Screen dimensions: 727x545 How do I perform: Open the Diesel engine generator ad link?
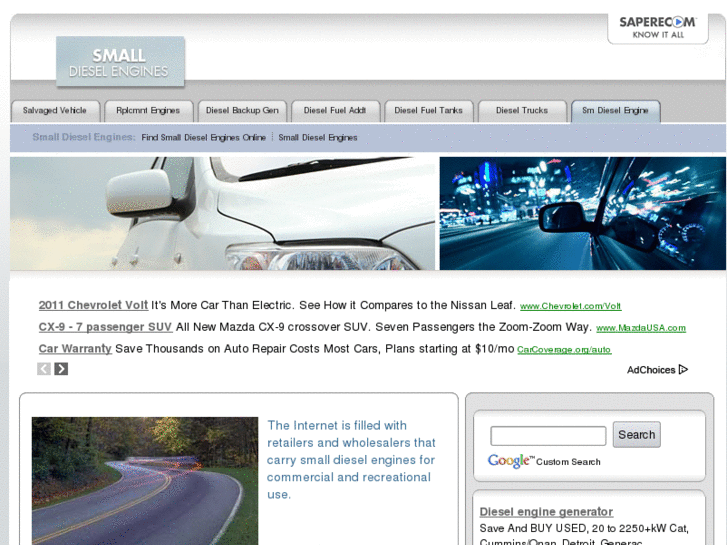(x=546, y=512)
